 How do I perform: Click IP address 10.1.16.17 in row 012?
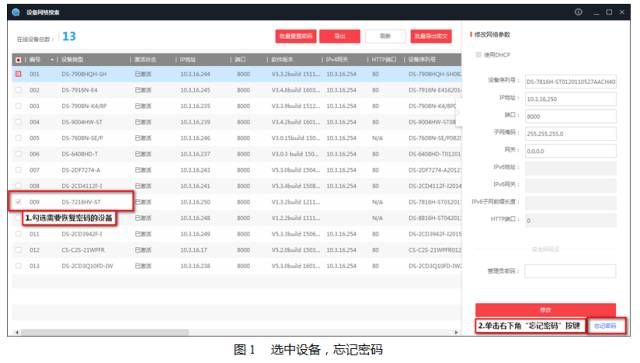(193, 250)
